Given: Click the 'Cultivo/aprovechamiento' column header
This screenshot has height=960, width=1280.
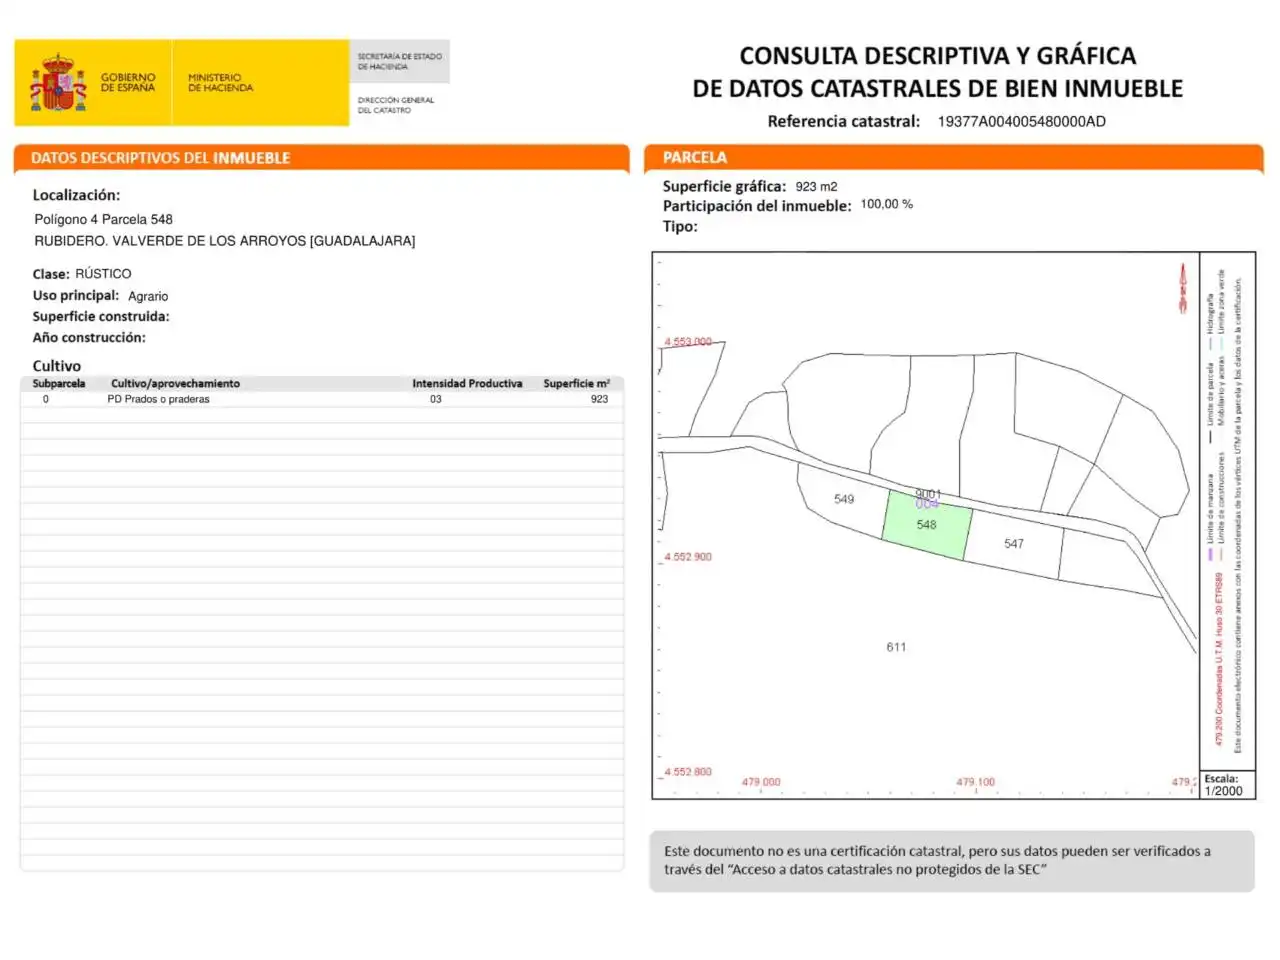Looking at the screenshot, I should (x=175, y=383).
